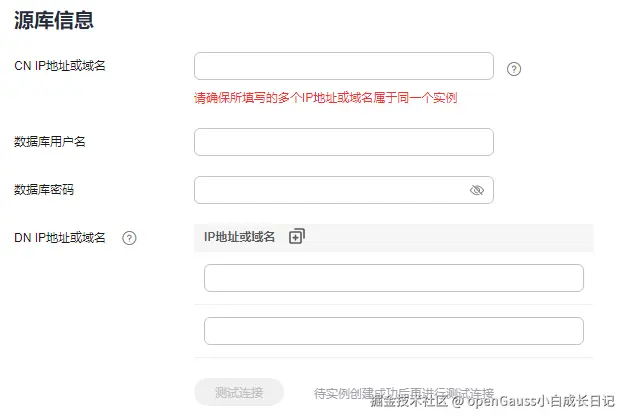Add a new DN IP address row
The image size is (626, 420).
click(x=297, y=237)
